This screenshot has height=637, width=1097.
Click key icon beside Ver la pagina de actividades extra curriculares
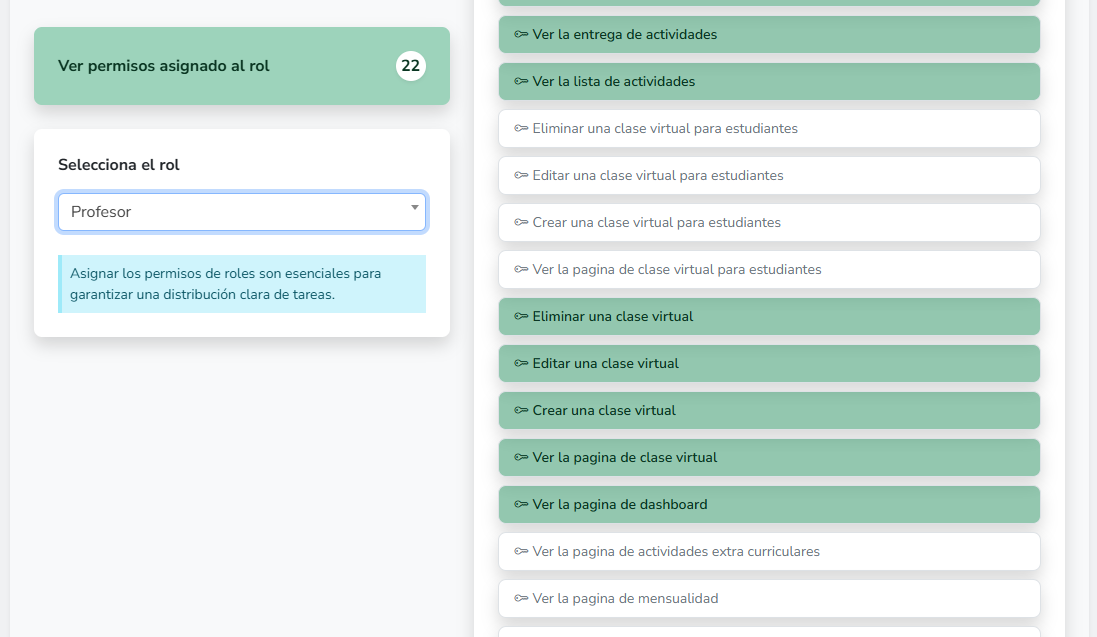[x=521, y=551]
